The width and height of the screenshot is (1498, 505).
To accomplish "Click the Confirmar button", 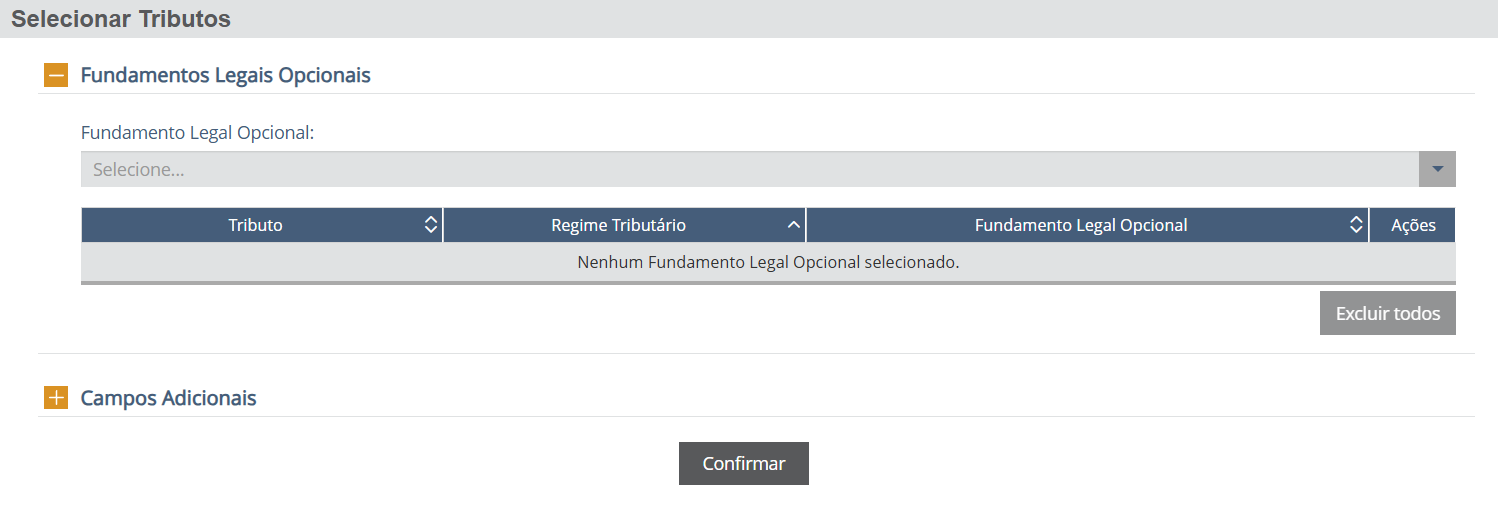I will [x=744, y=464].
